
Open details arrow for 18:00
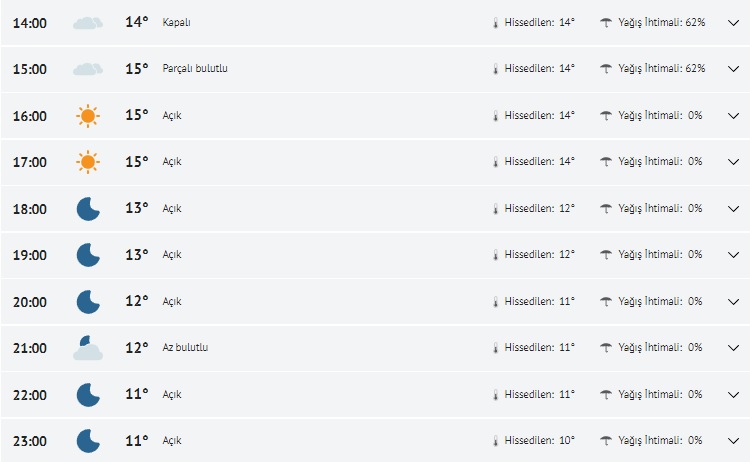pyautogui.click(x=733, y=208)
